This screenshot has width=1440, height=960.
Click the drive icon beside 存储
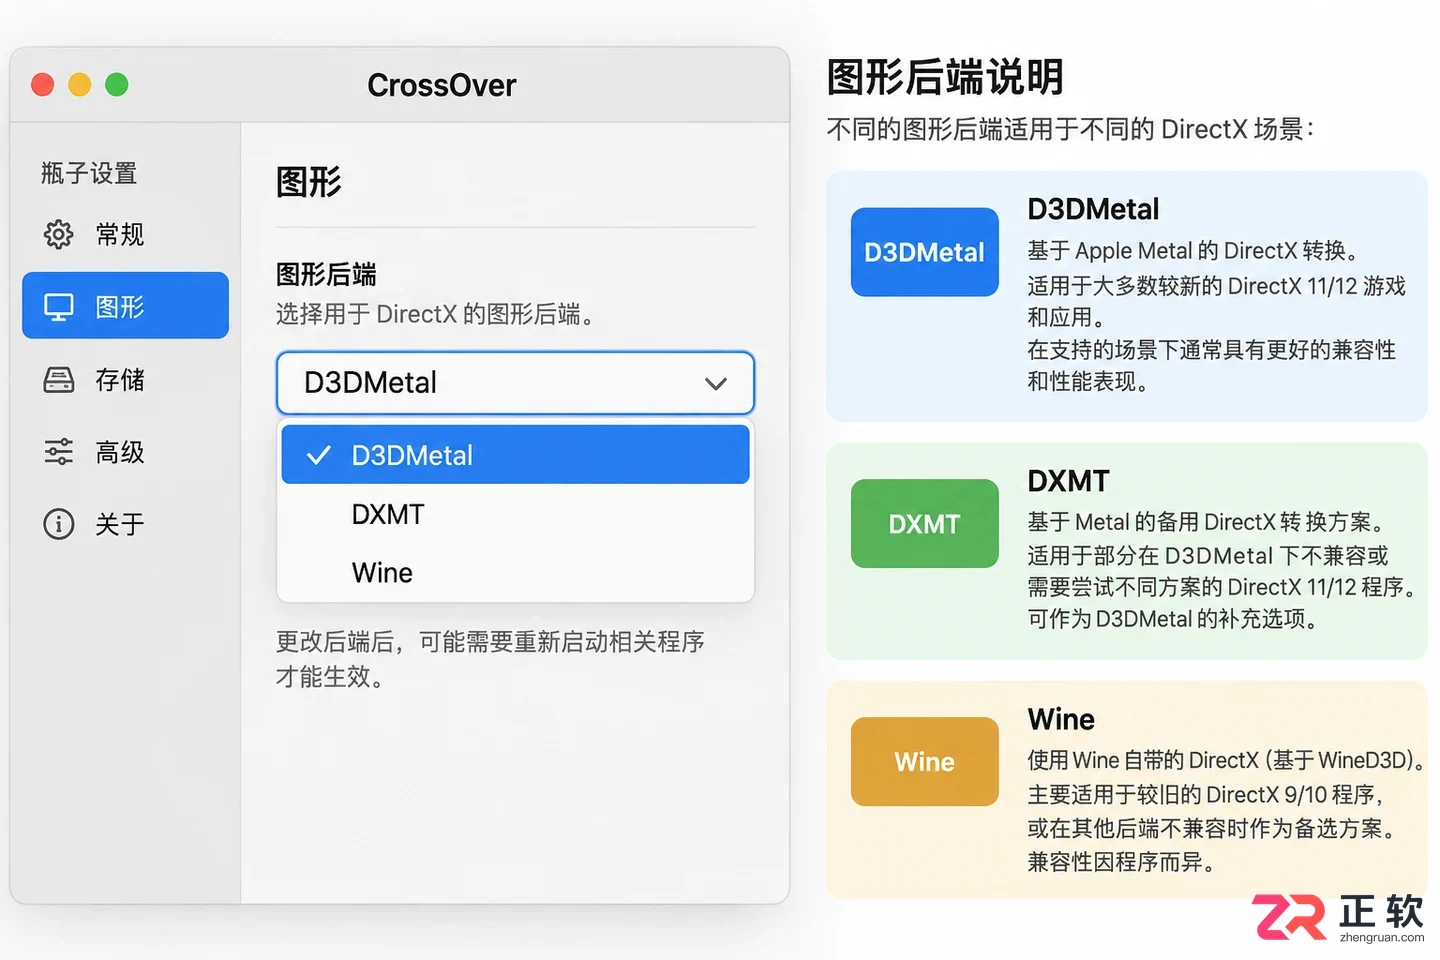pos(58,380)
